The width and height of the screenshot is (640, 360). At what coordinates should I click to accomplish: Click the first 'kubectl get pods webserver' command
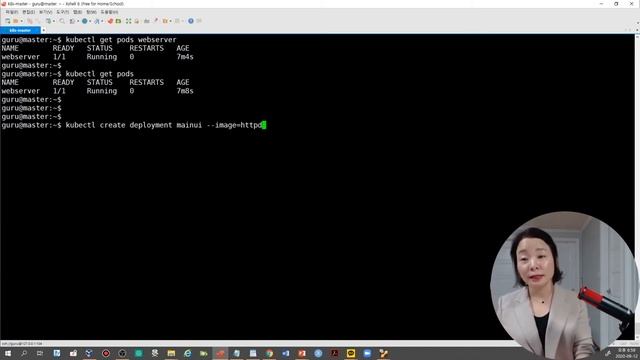tap(121, 40)
